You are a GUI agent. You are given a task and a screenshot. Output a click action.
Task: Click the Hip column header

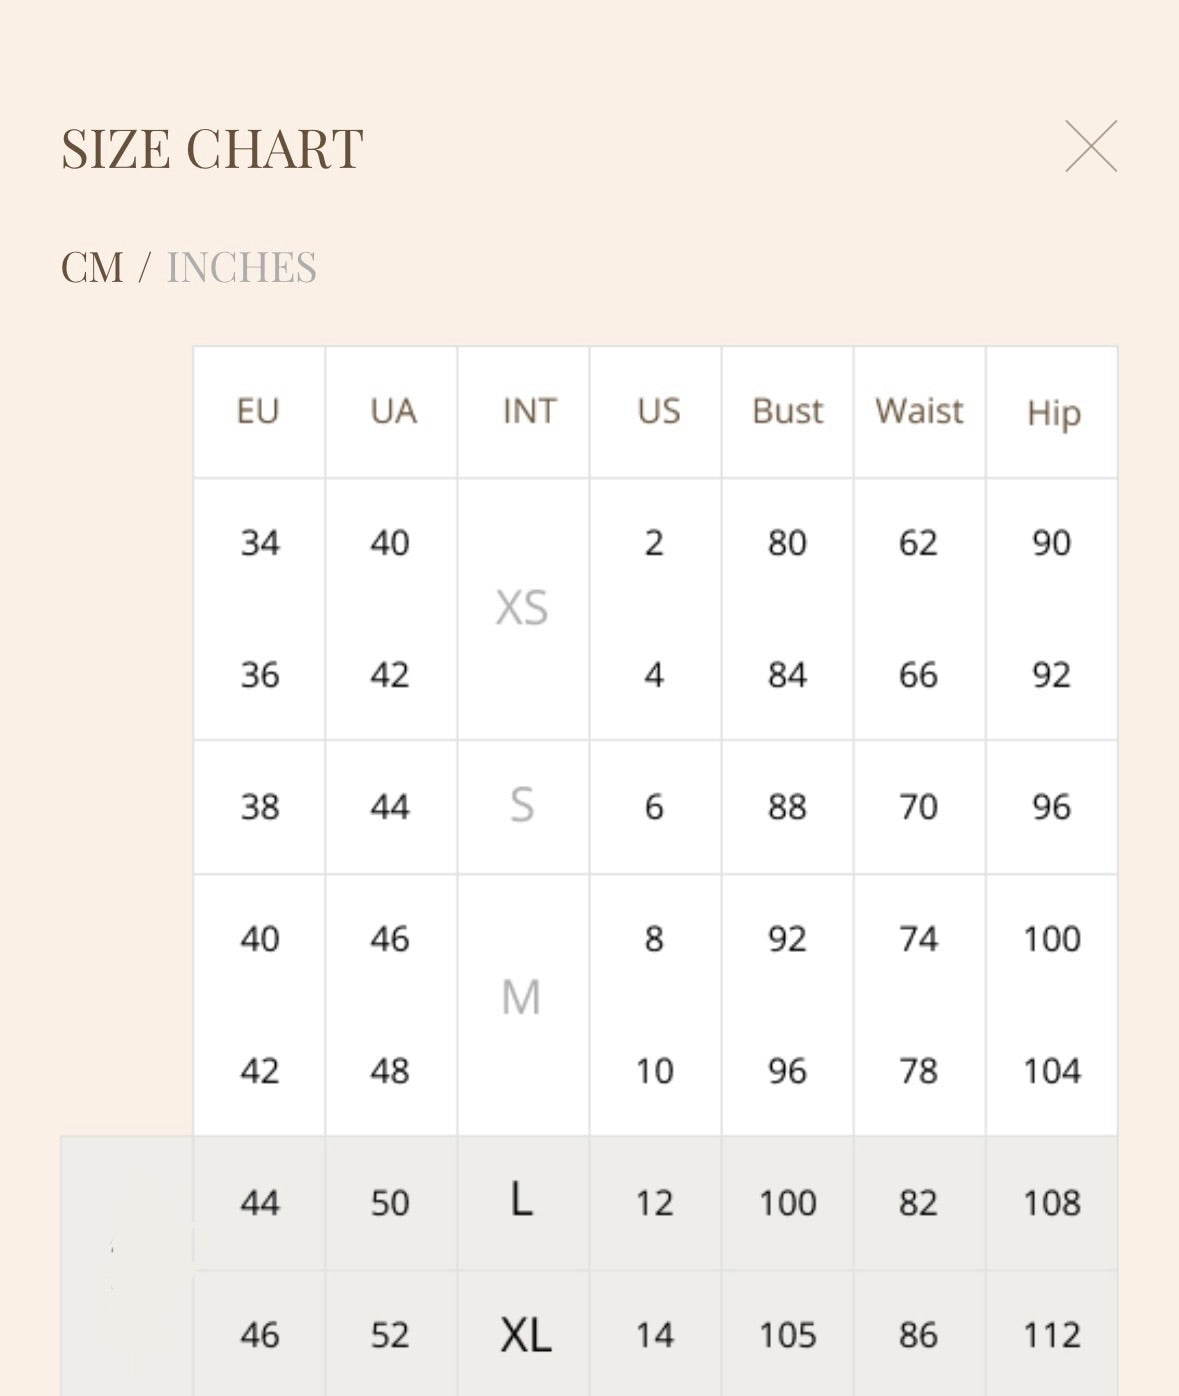pyautogui.click(x=1053, y=412)
